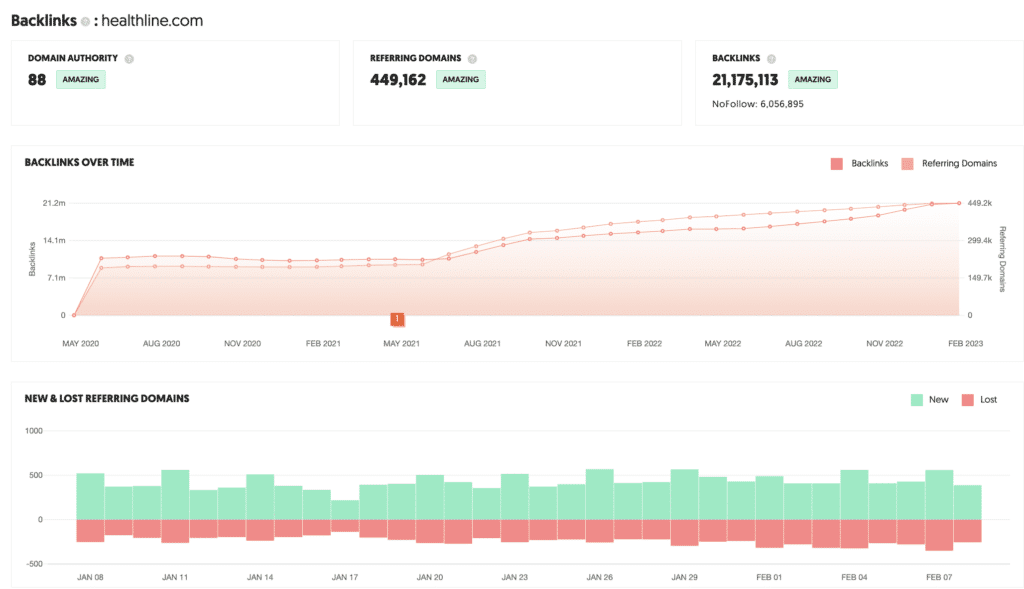
Task: Open the Domain Authority help tooltip icon
Action: pyautogui.click(x=129, y=59)
